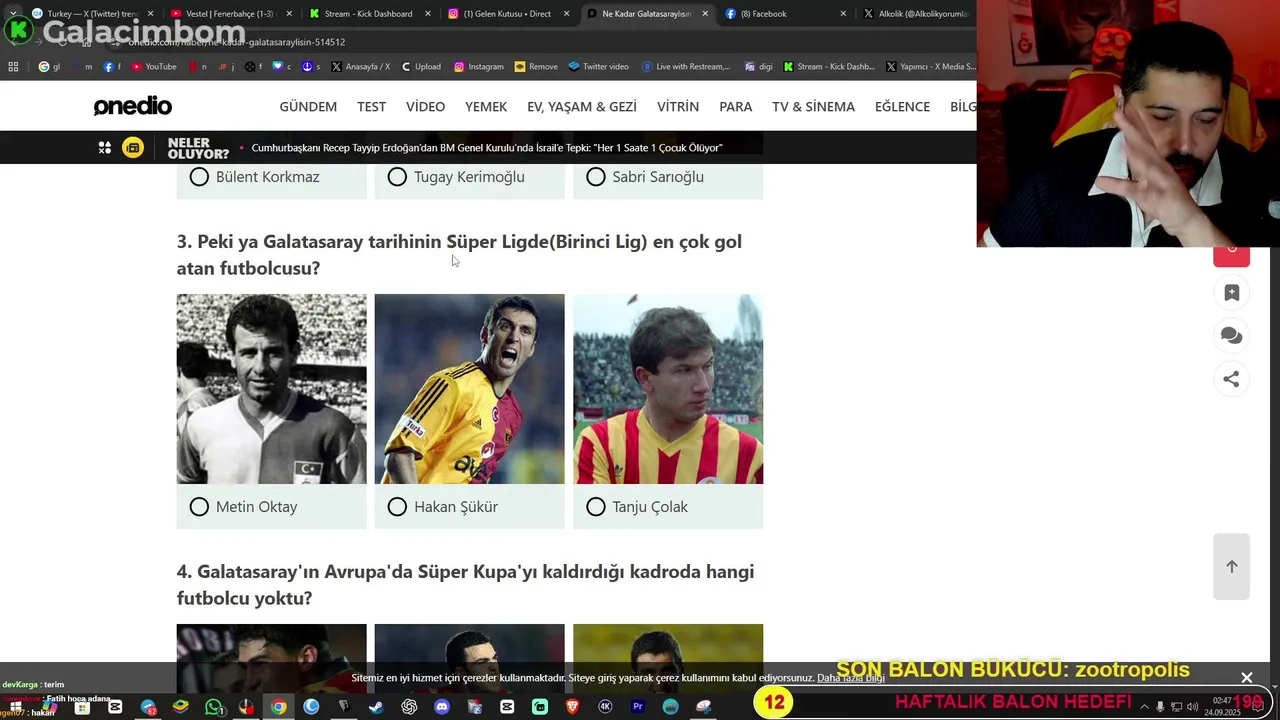Screen dimensions: 1280x720
Task: Open the Remove bookmark
Action: [x=536, y=67]
